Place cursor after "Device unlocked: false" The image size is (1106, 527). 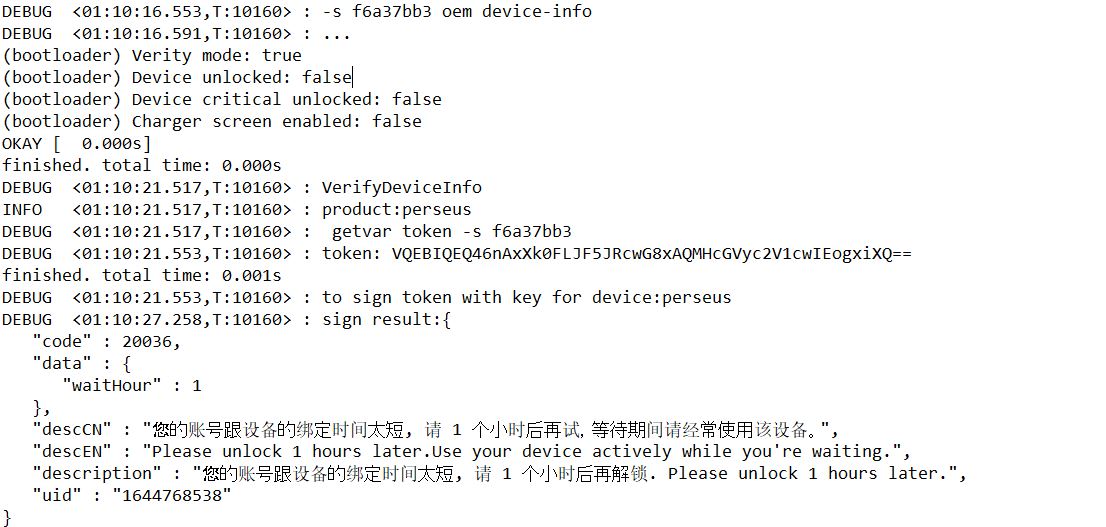click(353, 77)
